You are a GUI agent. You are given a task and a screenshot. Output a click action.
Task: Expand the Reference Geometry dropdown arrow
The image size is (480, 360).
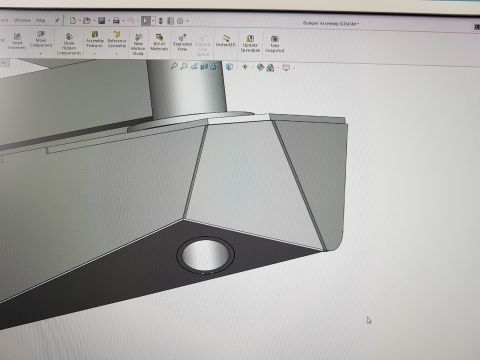(x=116, y=53)
